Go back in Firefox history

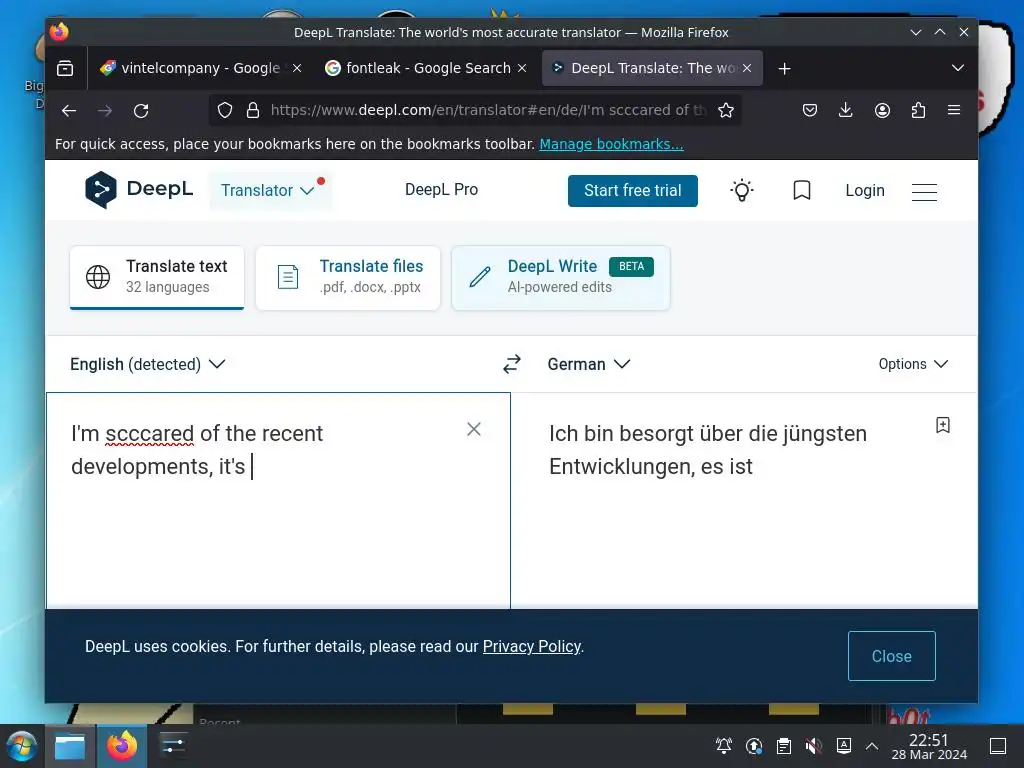pyautogui.click(x=69, y=110)
